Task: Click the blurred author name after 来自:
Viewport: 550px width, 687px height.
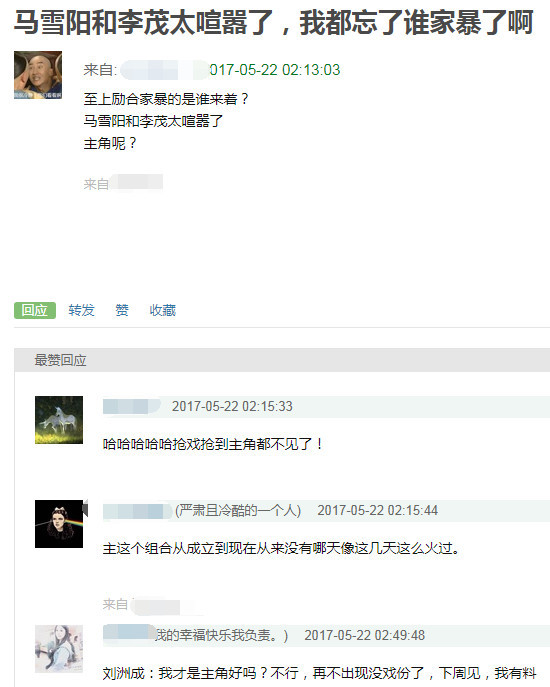Action: [x=164, y=70]
